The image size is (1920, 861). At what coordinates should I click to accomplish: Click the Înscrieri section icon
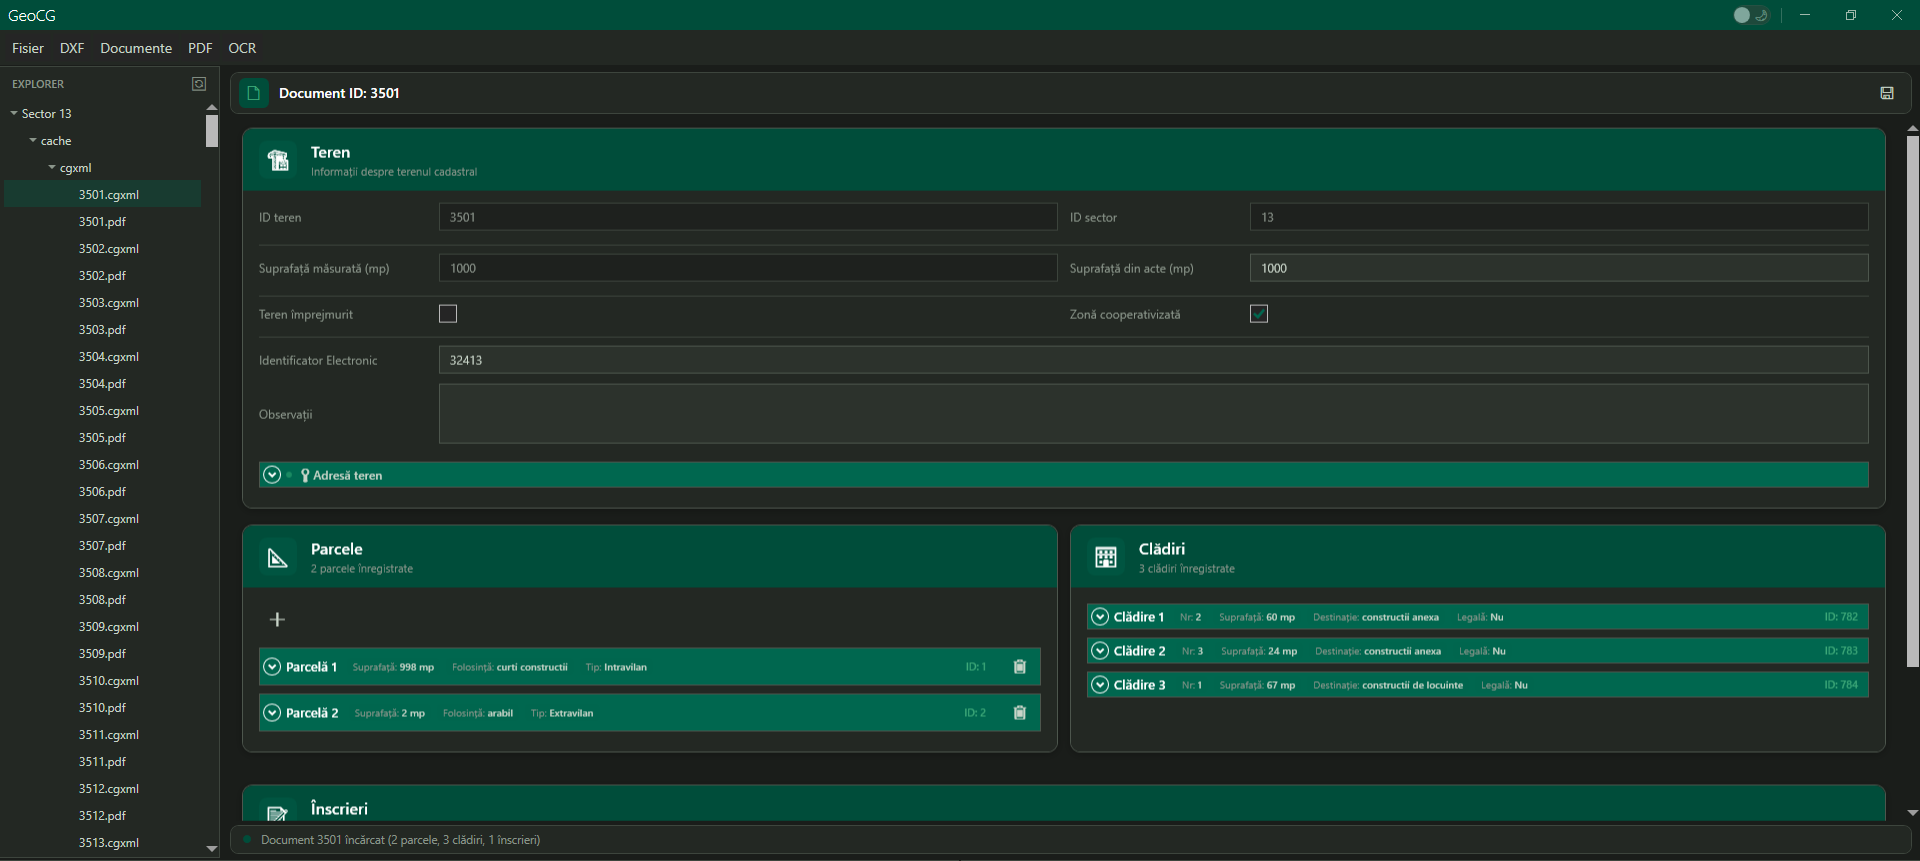point(278,813)
